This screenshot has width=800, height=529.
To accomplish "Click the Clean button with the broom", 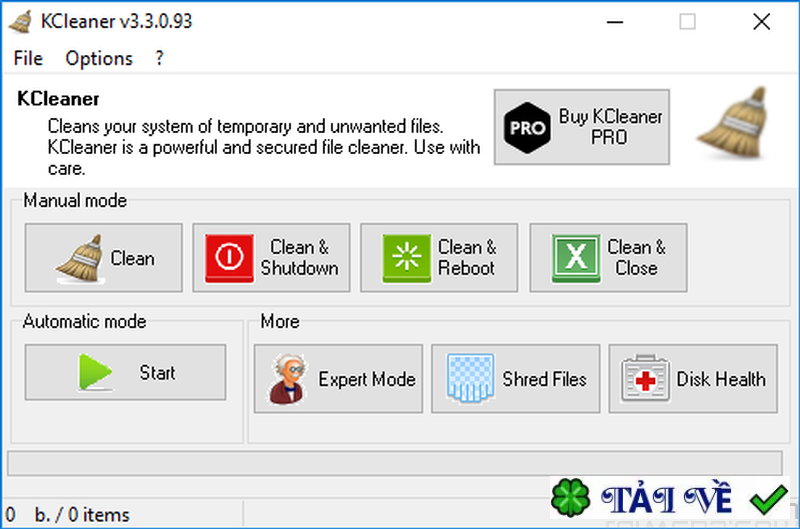I will tap(104, 258).
